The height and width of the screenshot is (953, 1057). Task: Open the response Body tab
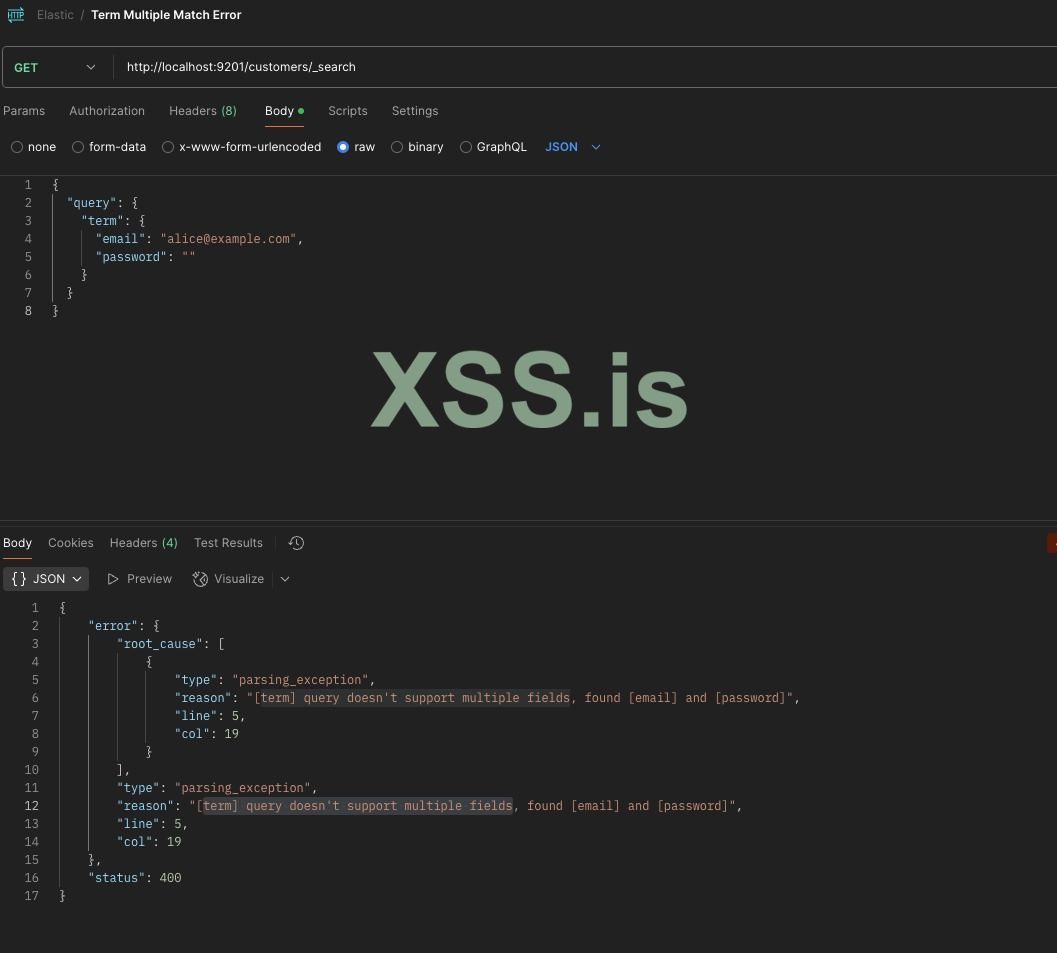point(18,543)
